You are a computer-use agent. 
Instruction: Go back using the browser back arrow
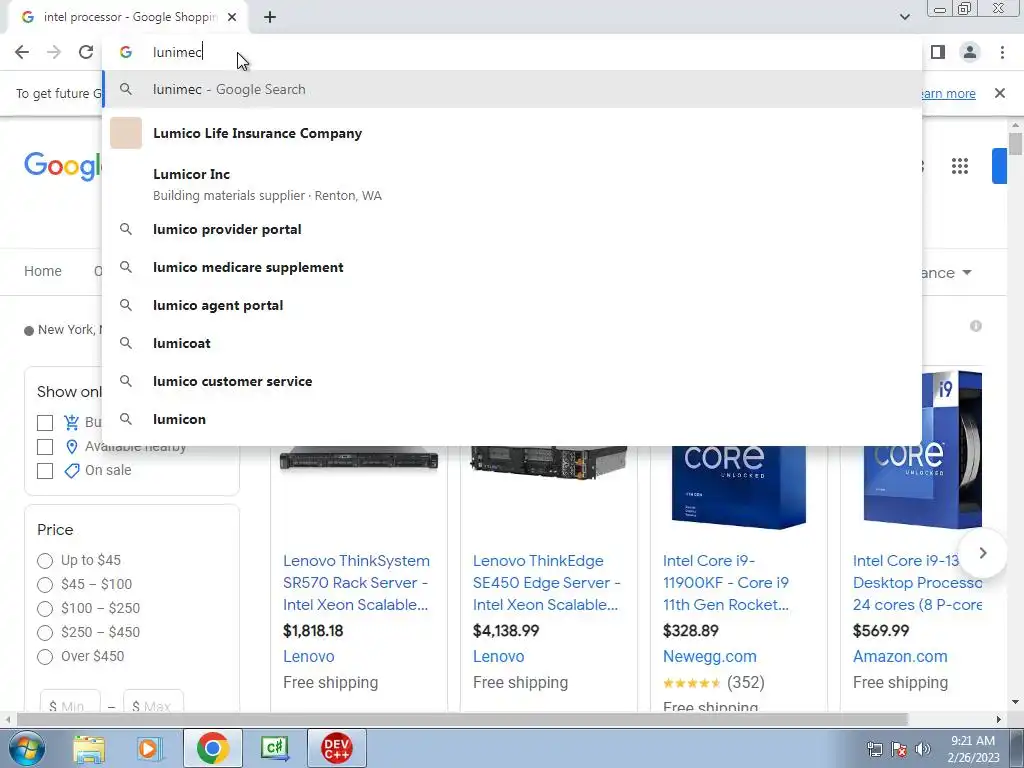pos(22,52)
